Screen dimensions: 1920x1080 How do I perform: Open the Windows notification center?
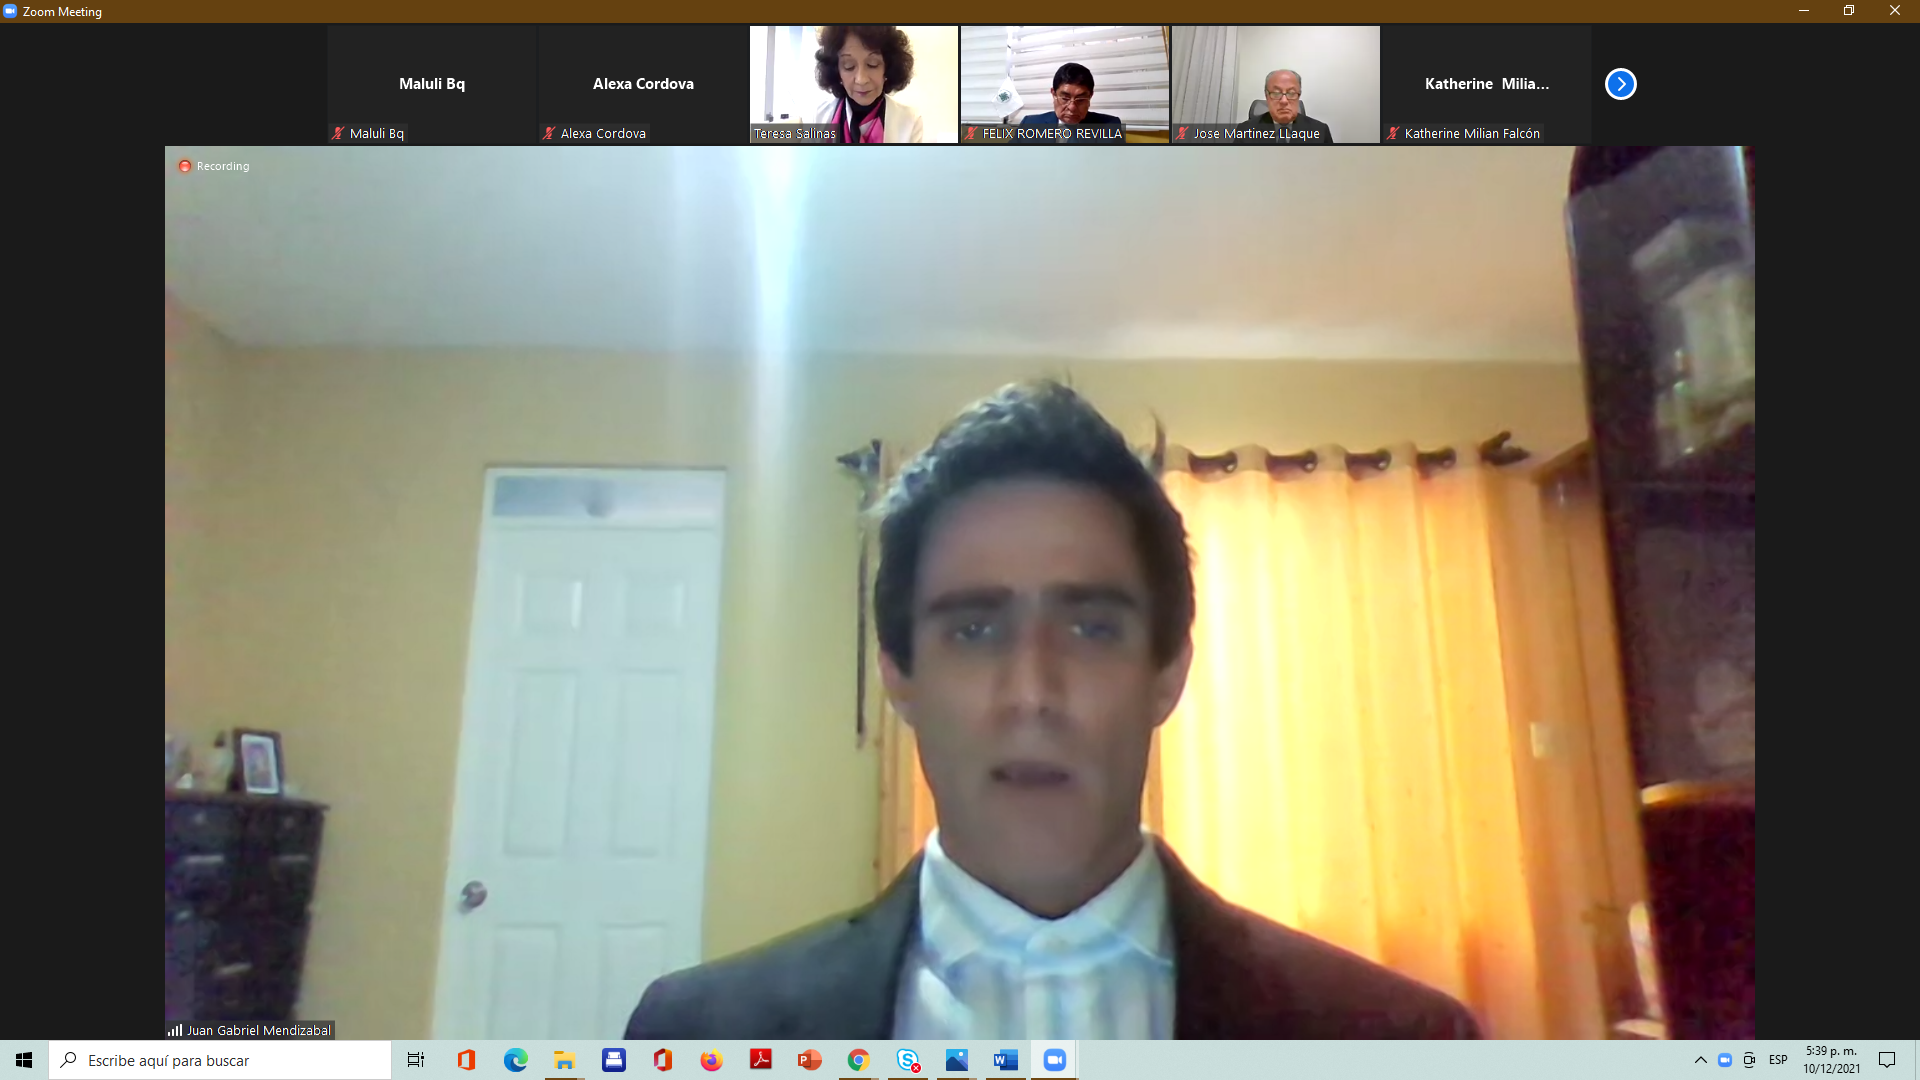point(1887,1060)
